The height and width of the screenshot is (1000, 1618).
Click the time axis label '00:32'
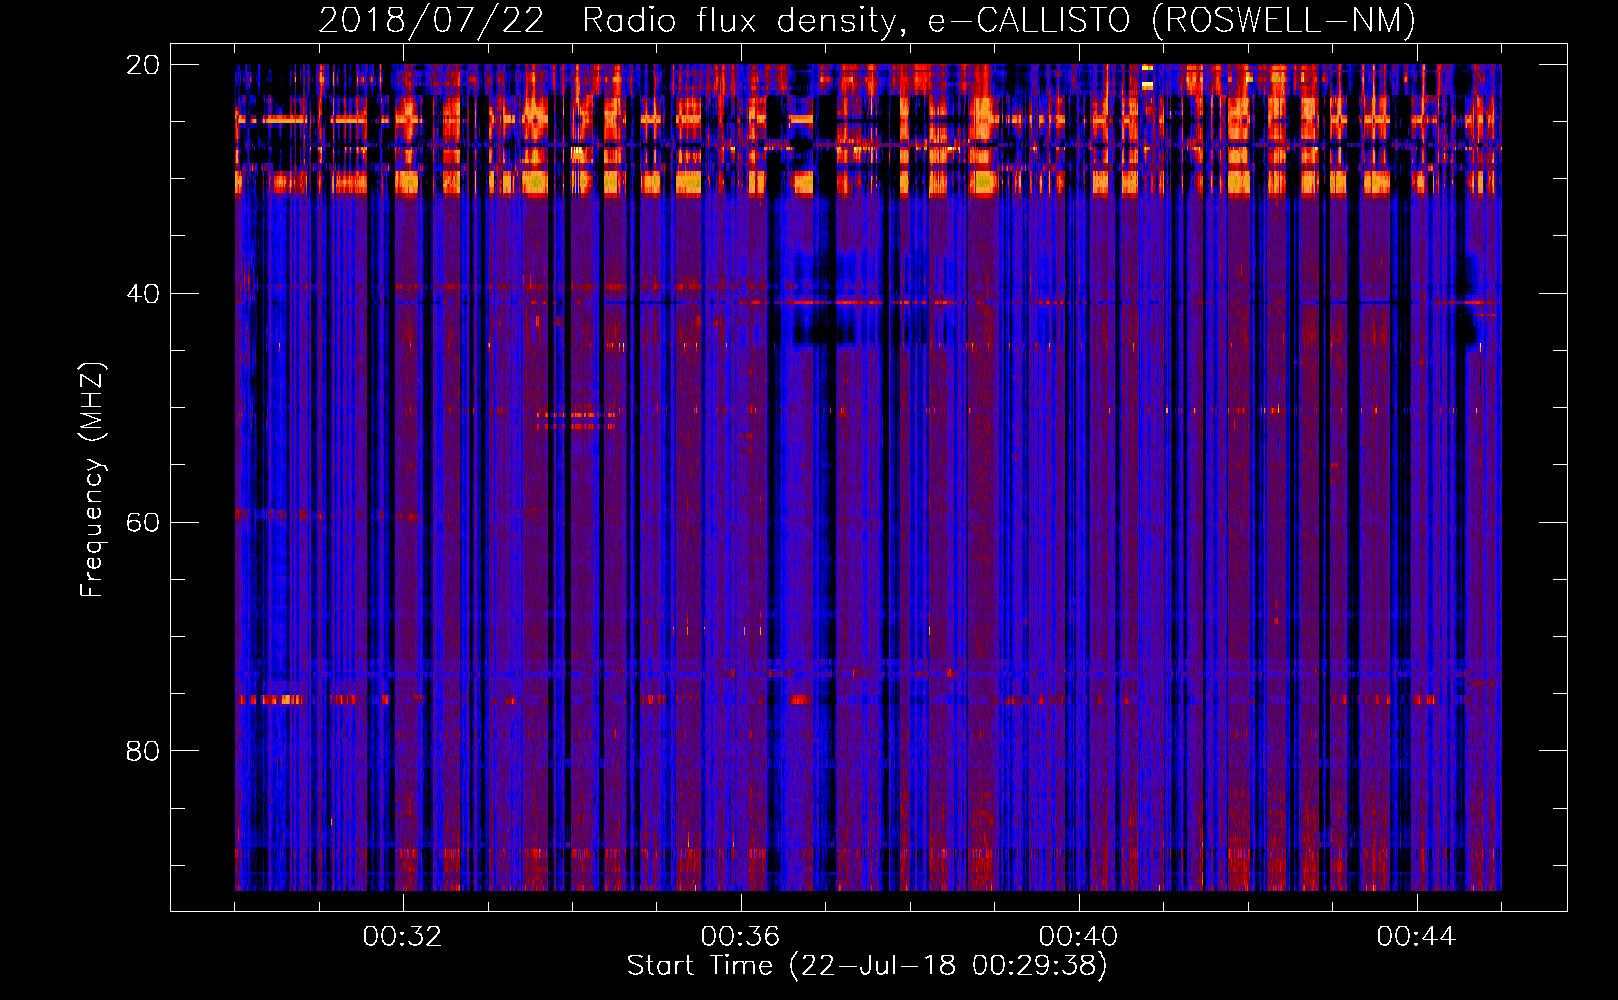tap(402, 937)
